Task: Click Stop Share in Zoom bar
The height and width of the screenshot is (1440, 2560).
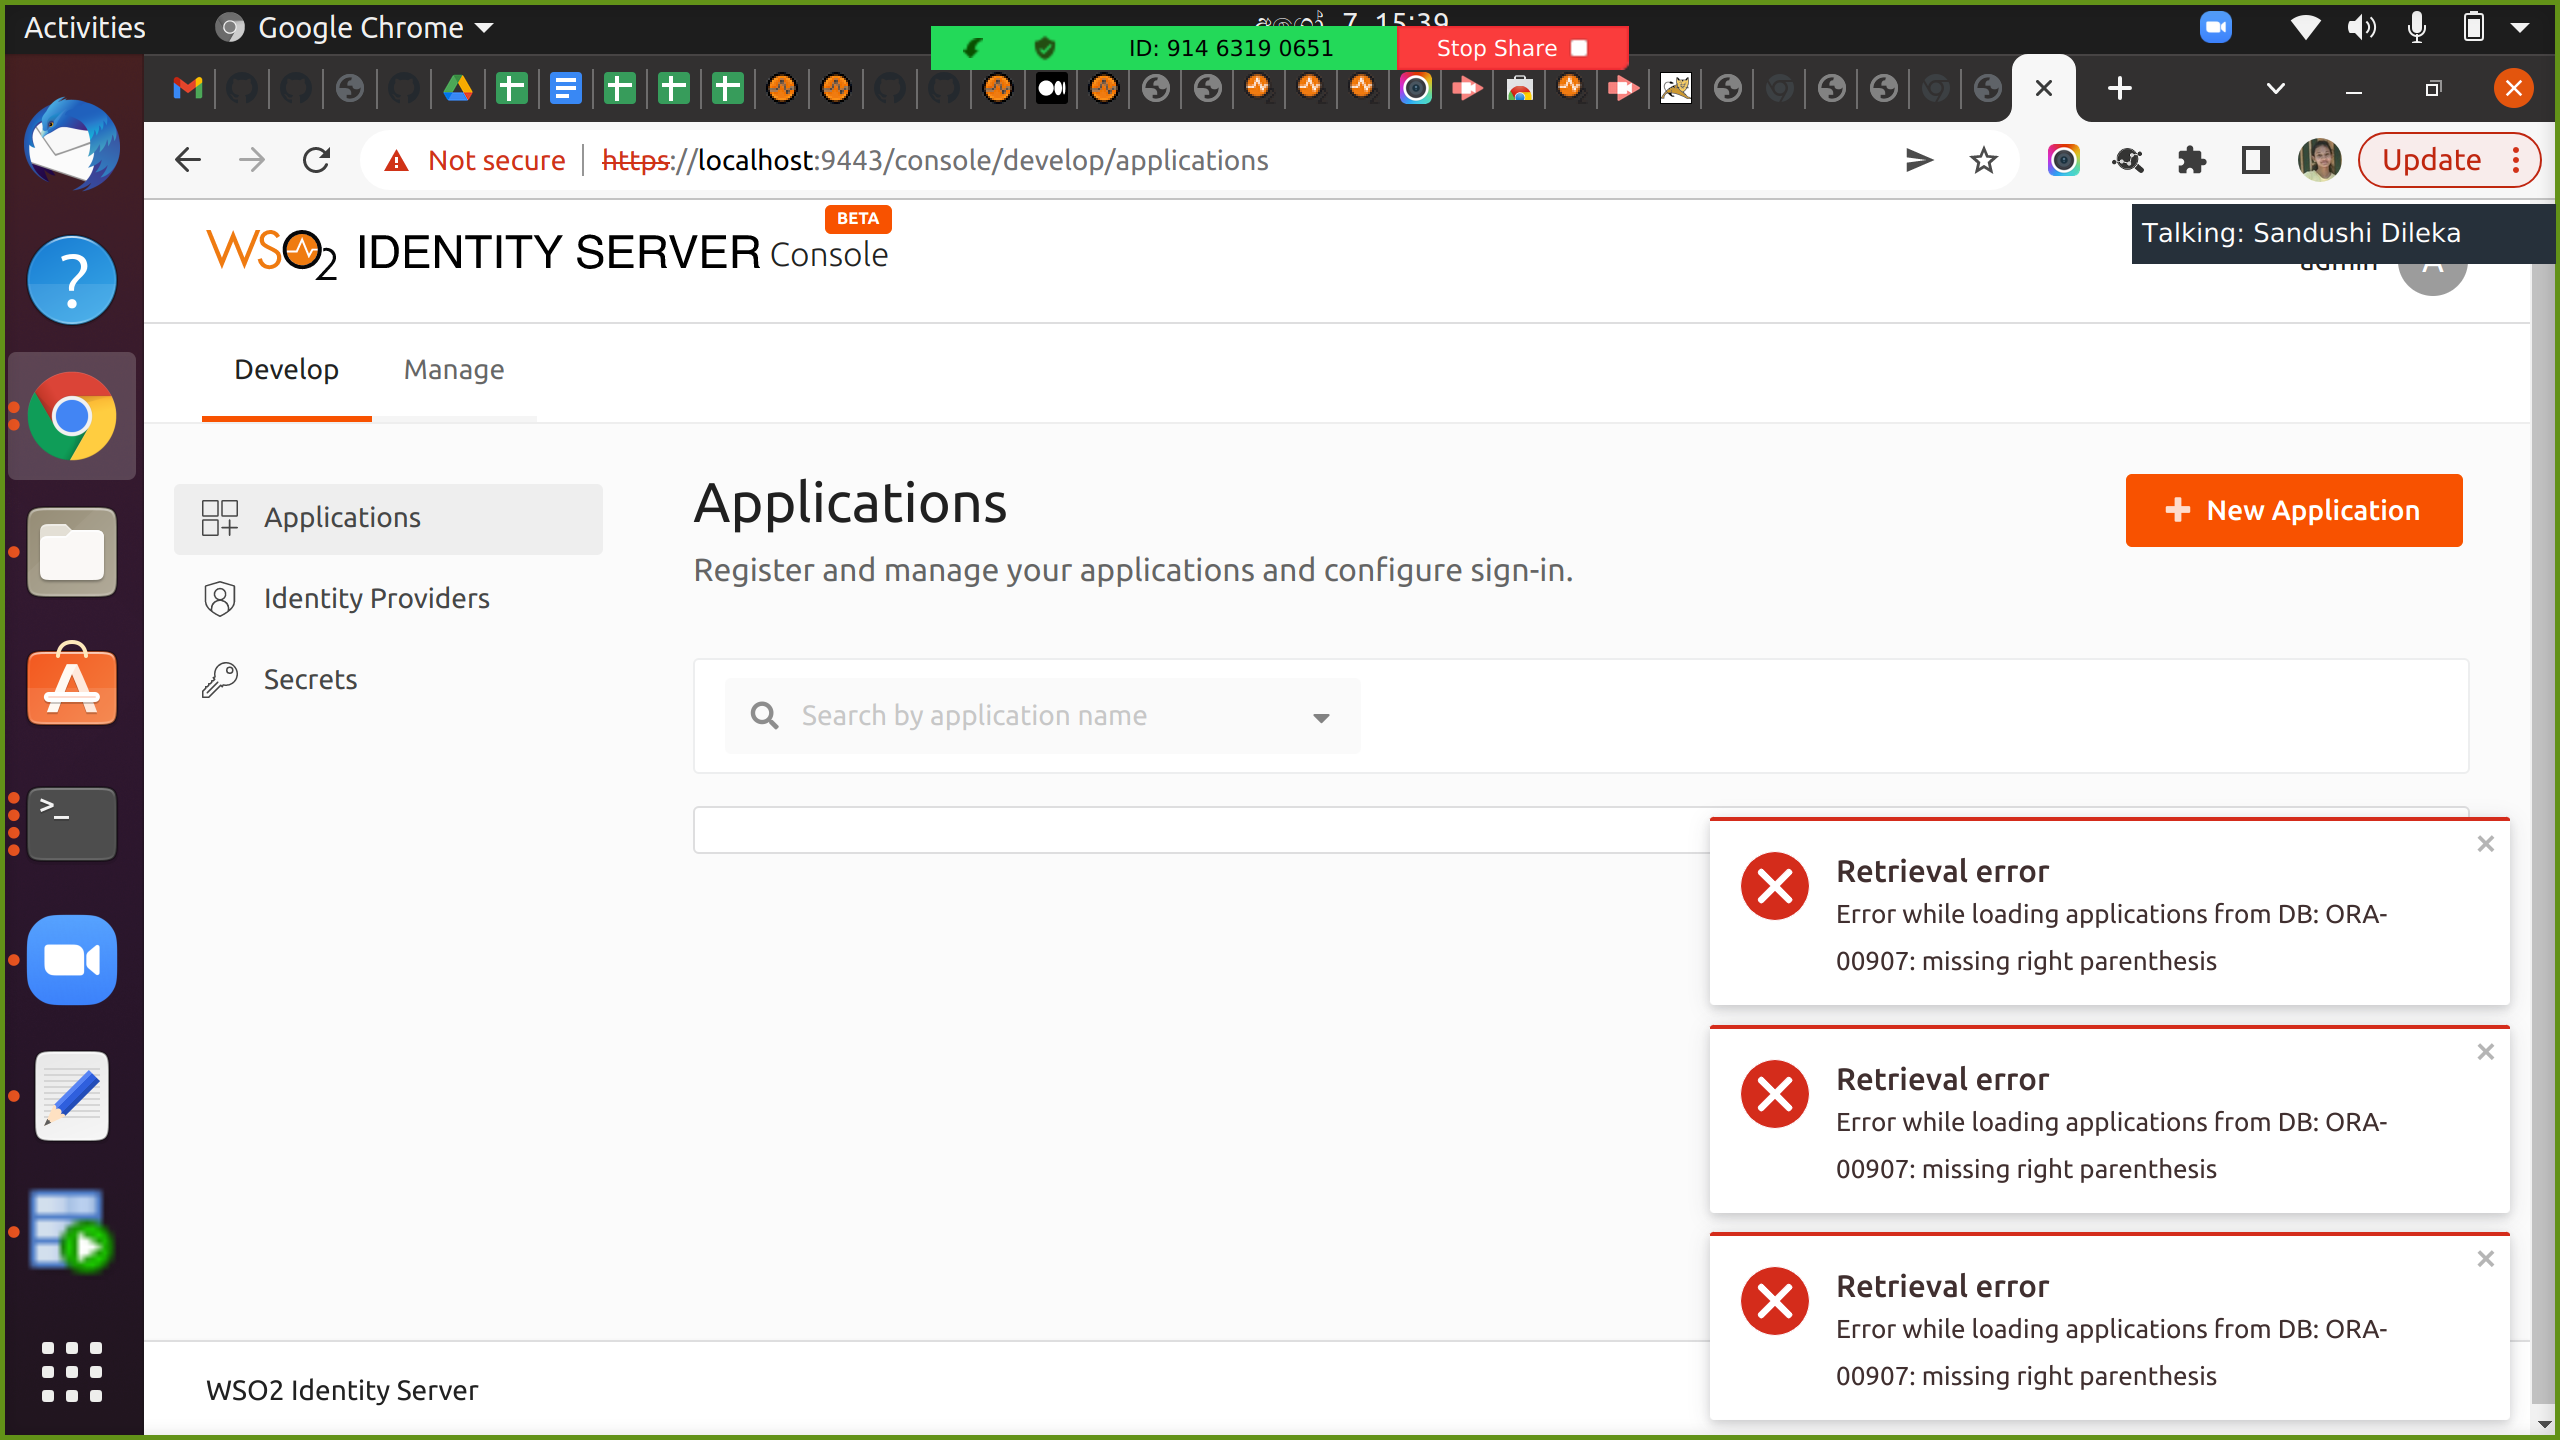Action: point(1510,48)
